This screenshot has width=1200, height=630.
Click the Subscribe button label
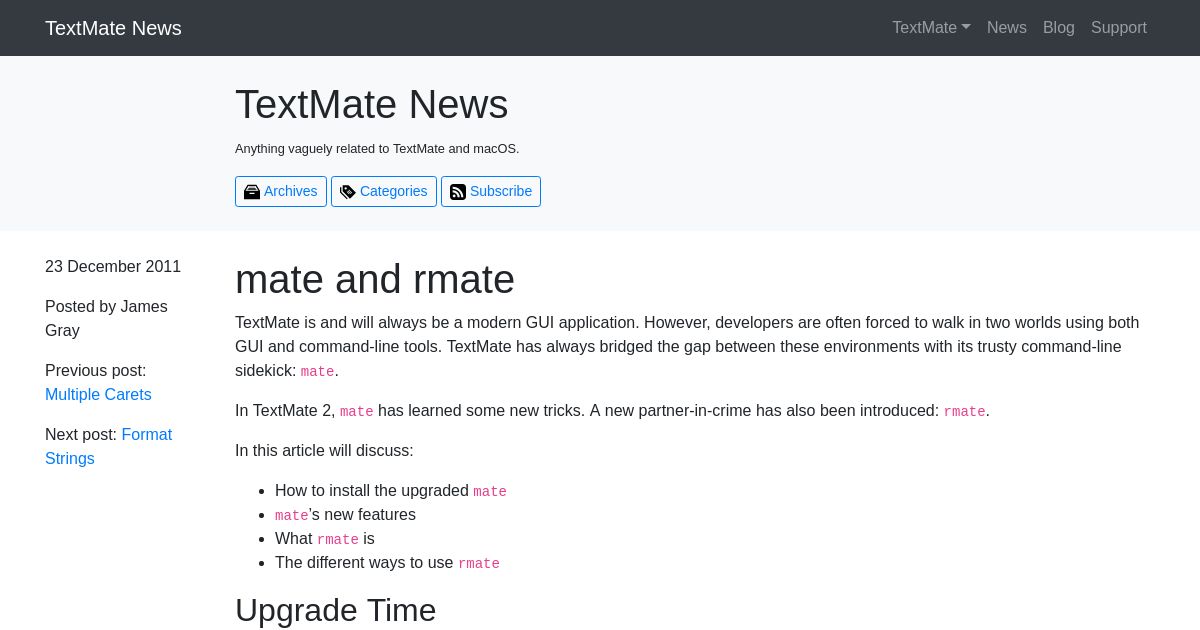click(x=501, y=191)
